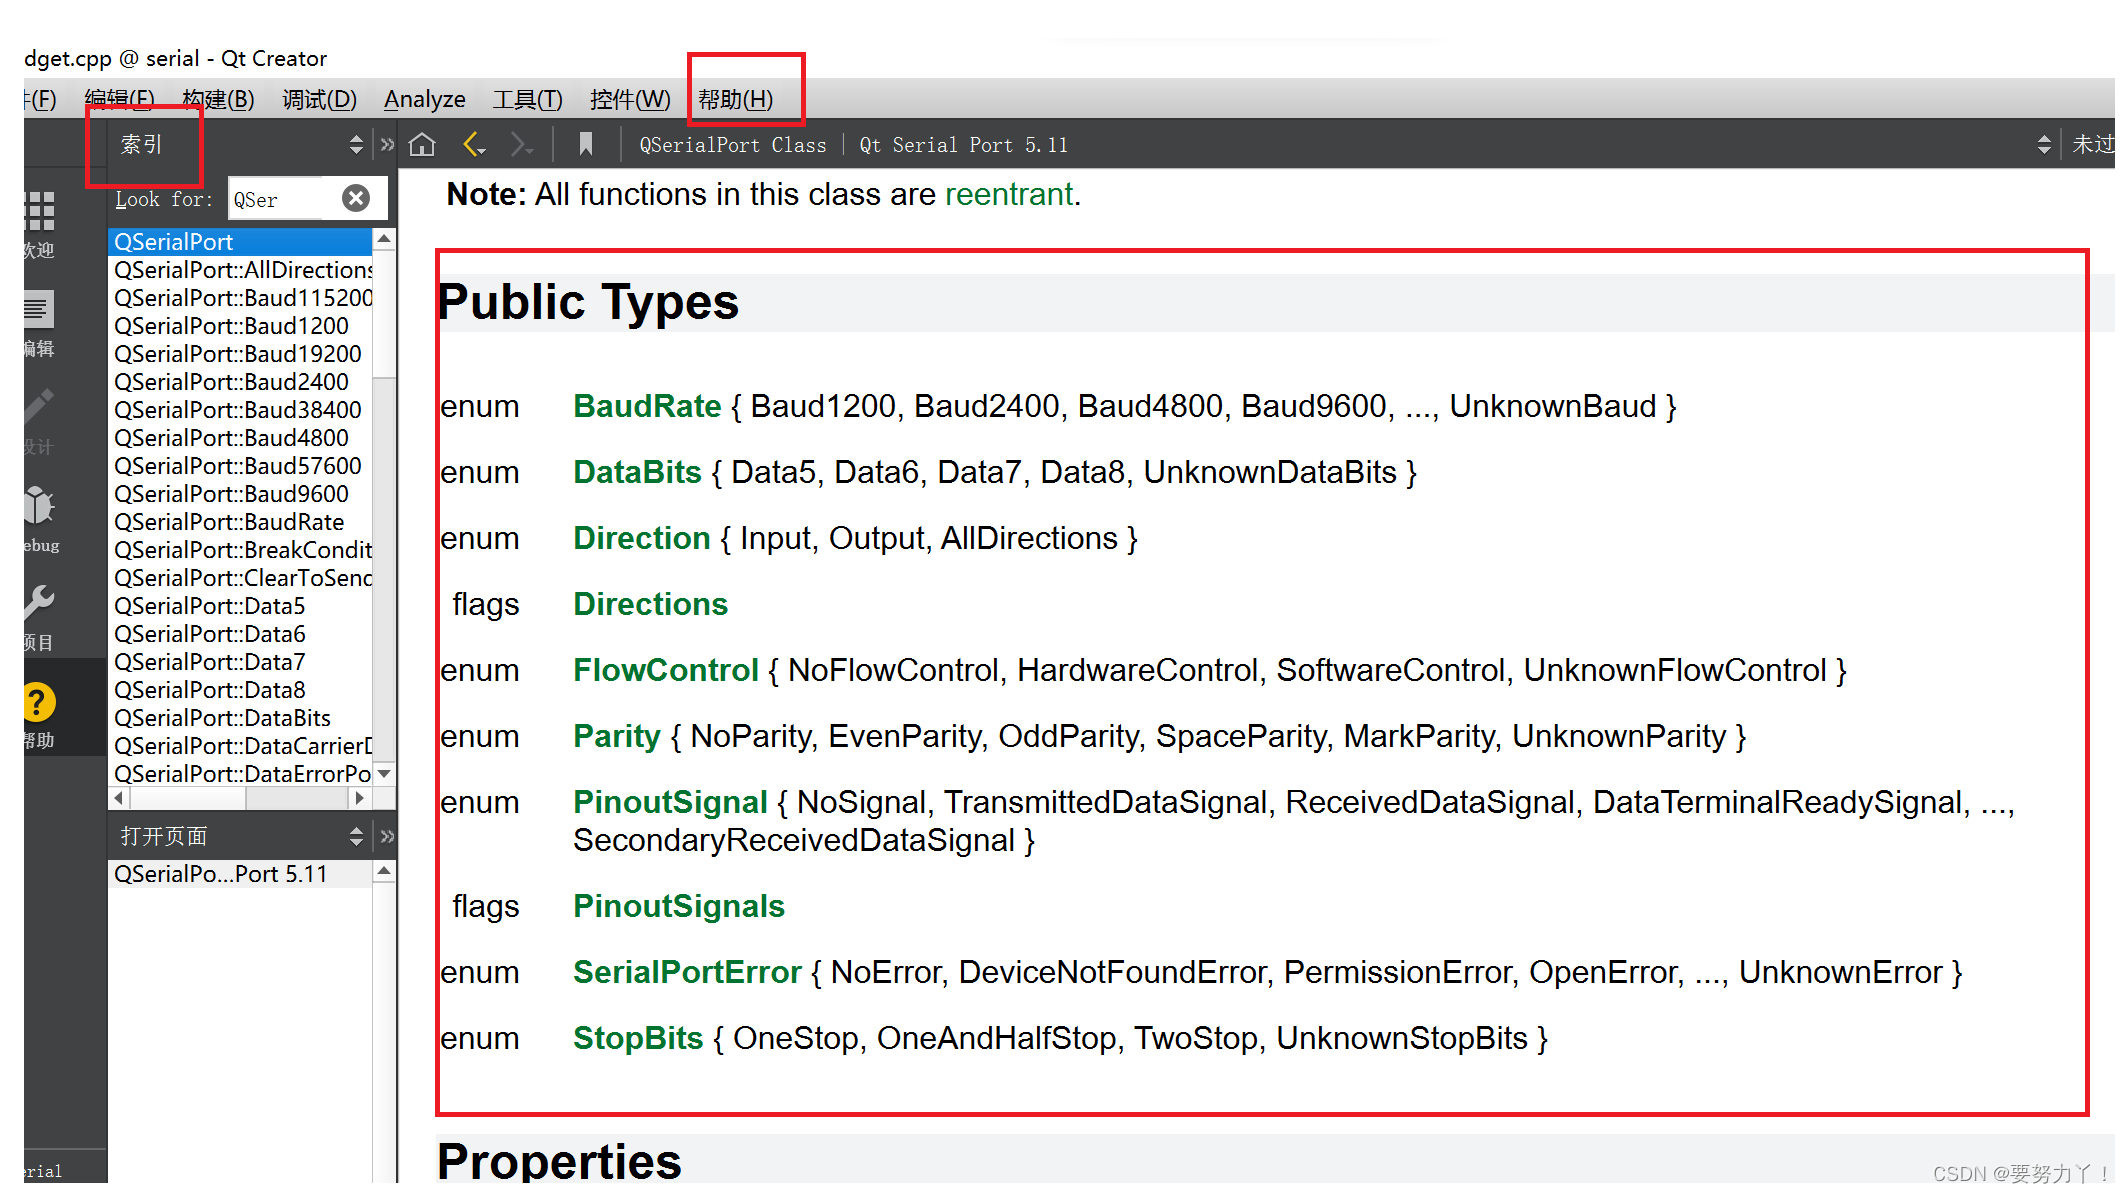Follow the reentrant link

(1008, 194)
